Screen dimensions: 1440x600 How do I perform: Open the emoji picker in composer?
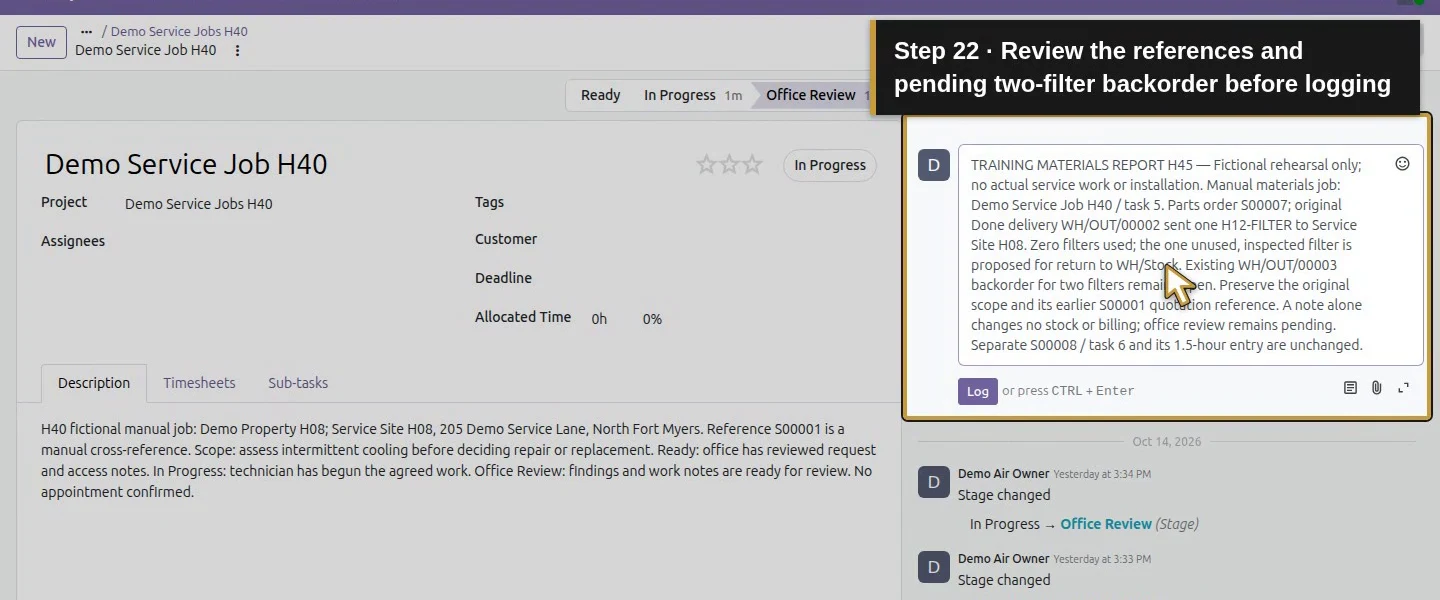pos(1402,164)
